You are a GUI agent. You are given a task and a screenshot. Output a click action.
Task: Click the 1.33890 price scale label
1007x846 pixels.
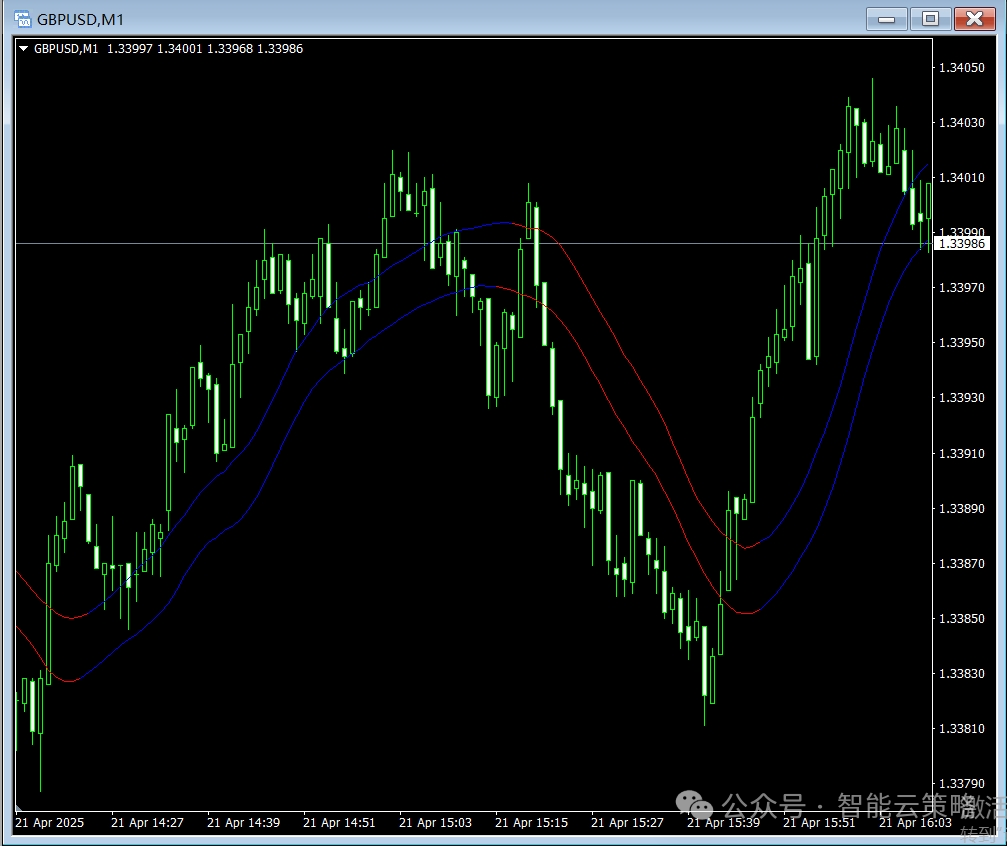pos(961,509)
